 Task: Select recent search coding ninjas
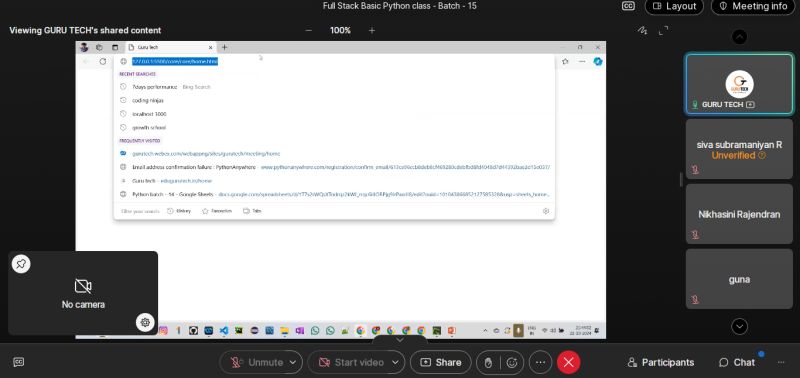[x=334, y=100]
